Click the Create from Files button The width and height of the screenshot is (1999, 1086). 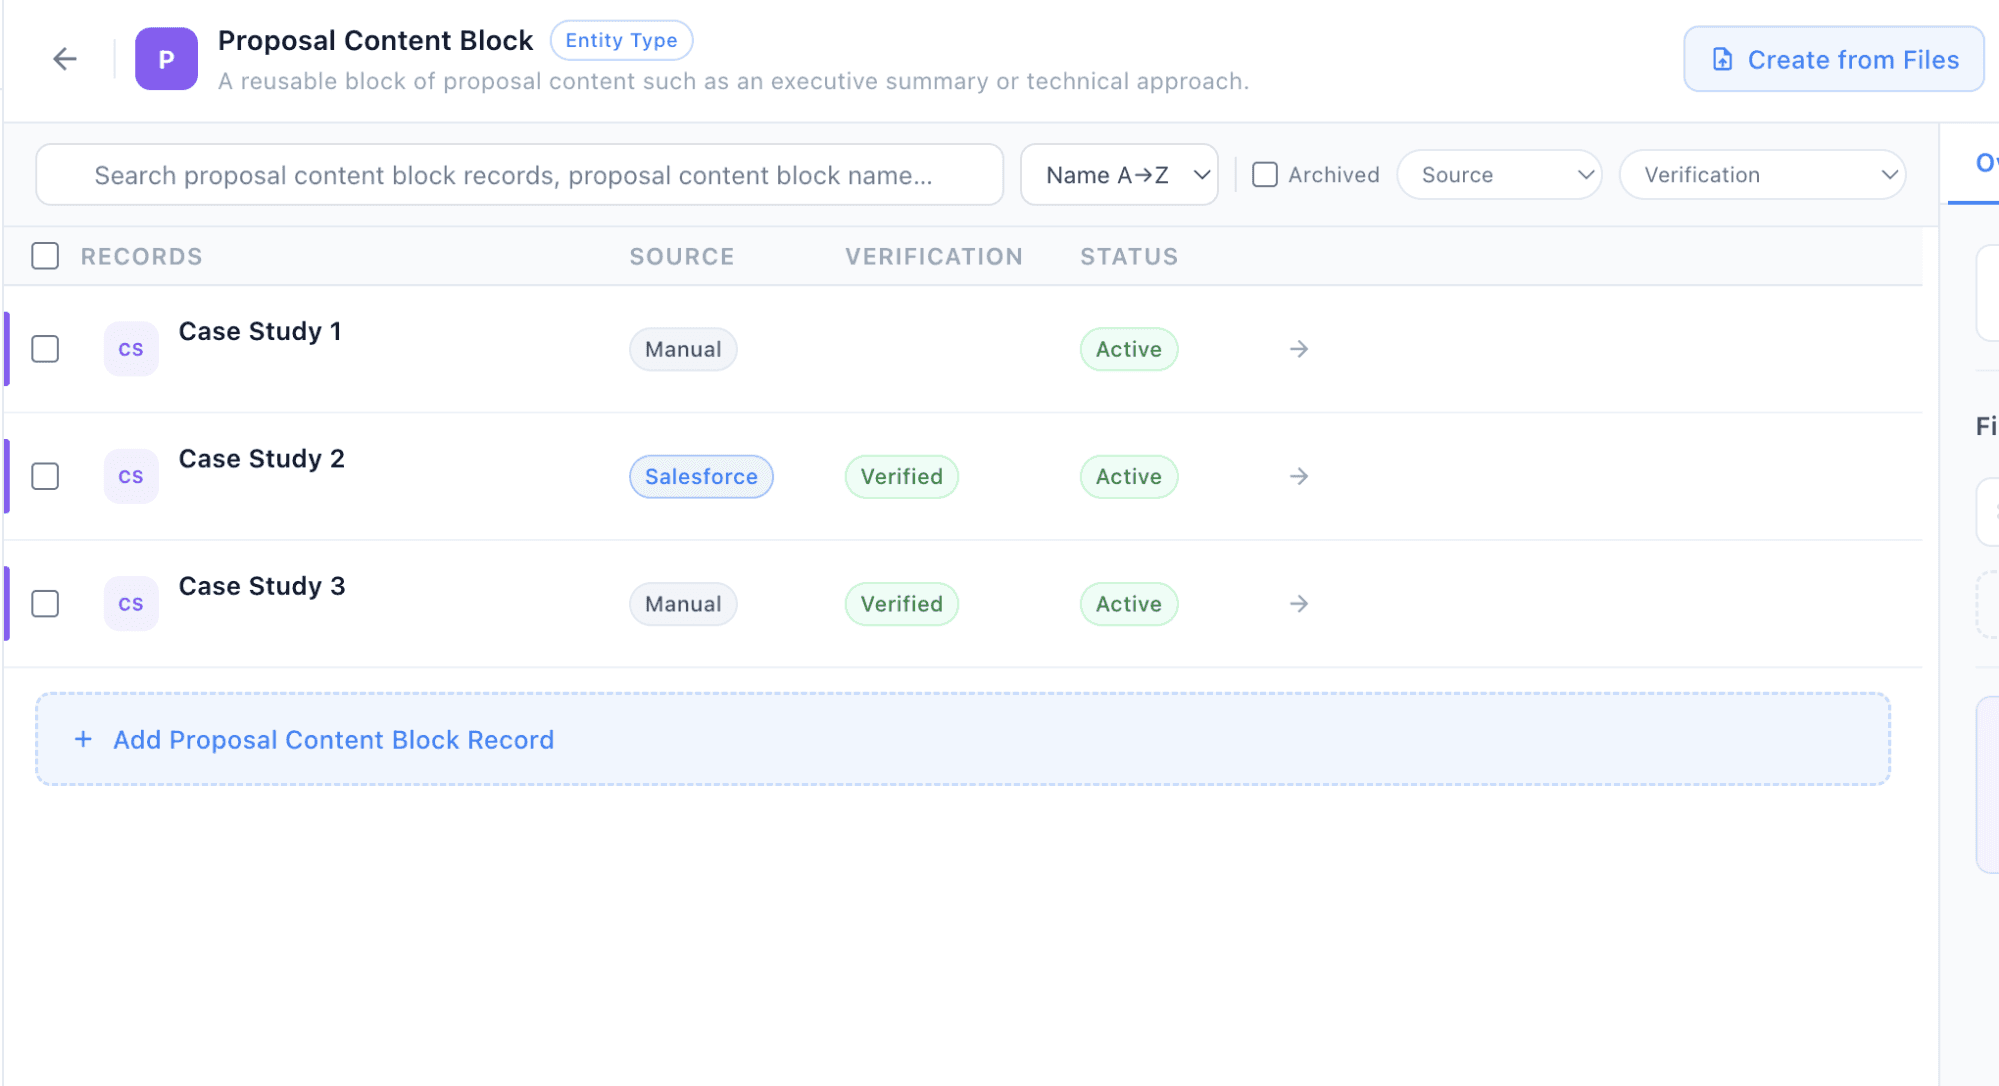[x=1834, y=60]
